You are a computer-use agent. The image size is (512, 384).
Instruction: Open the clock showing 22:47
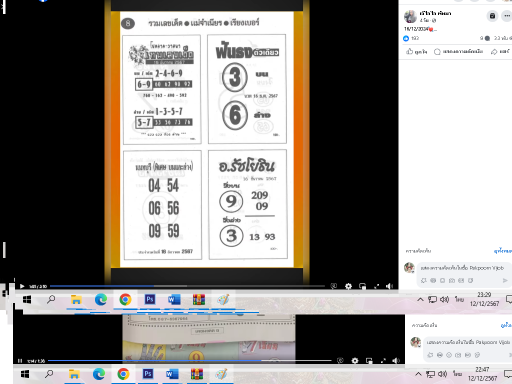pos(482,374)
